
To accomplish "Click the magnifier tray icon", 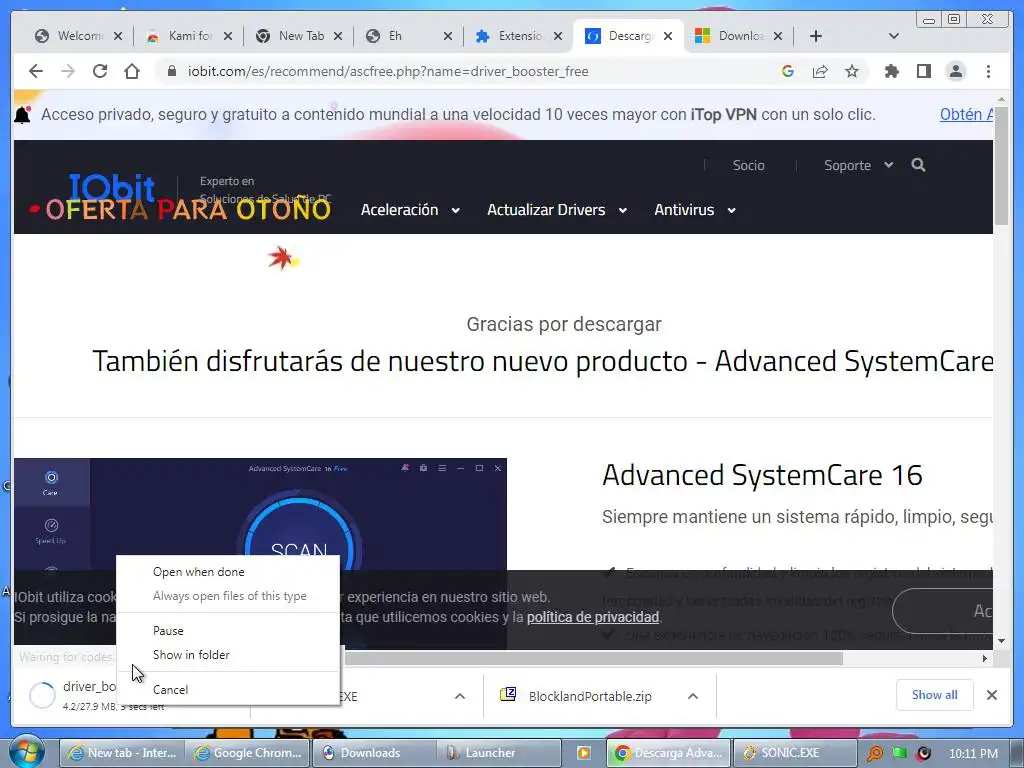I will pyautogui.click(x=874, y=753).
